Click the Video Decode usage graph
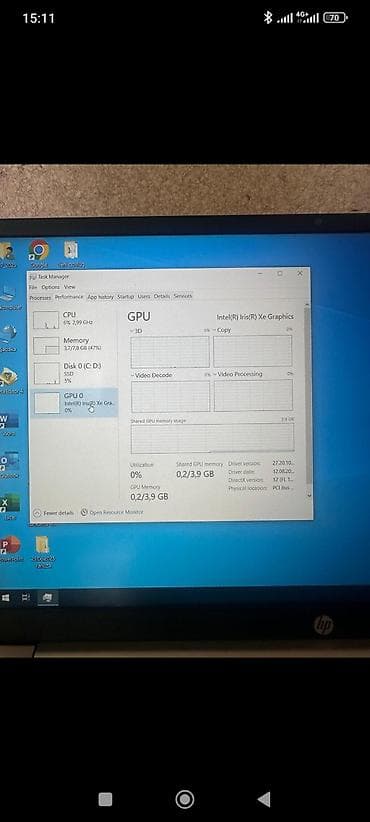Viewport: 370px width, 822px height. click(x=170, y=396)
